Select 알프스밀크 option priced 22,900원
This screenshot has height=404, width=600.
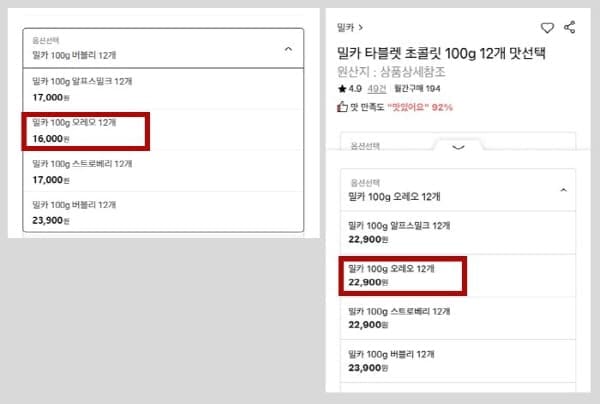click(458, 233)
